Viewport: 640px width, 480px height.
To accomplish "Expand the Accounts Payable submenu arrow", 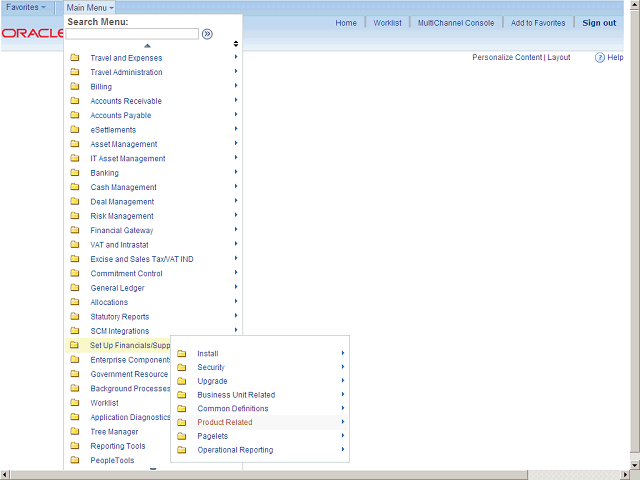I will click(x=236, y=115).
